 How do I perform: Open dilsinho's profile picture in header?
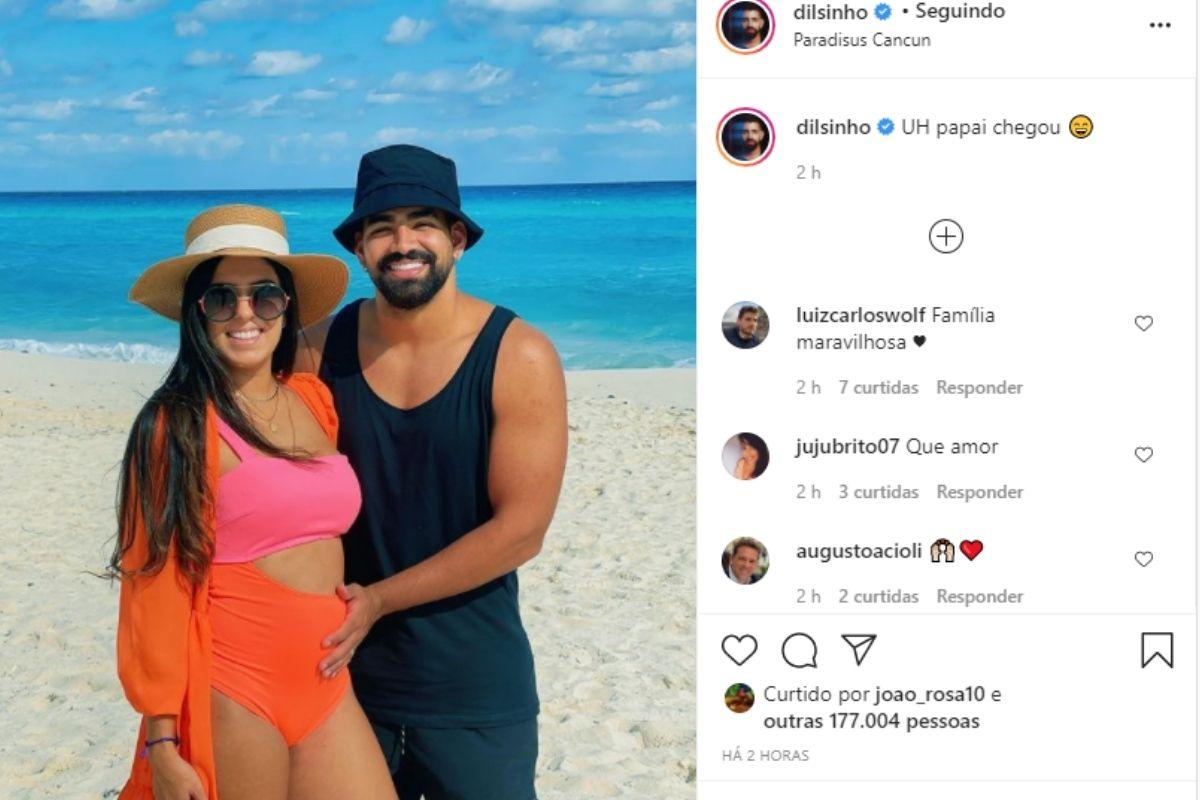pyautogui.click(x=745, y=26)
